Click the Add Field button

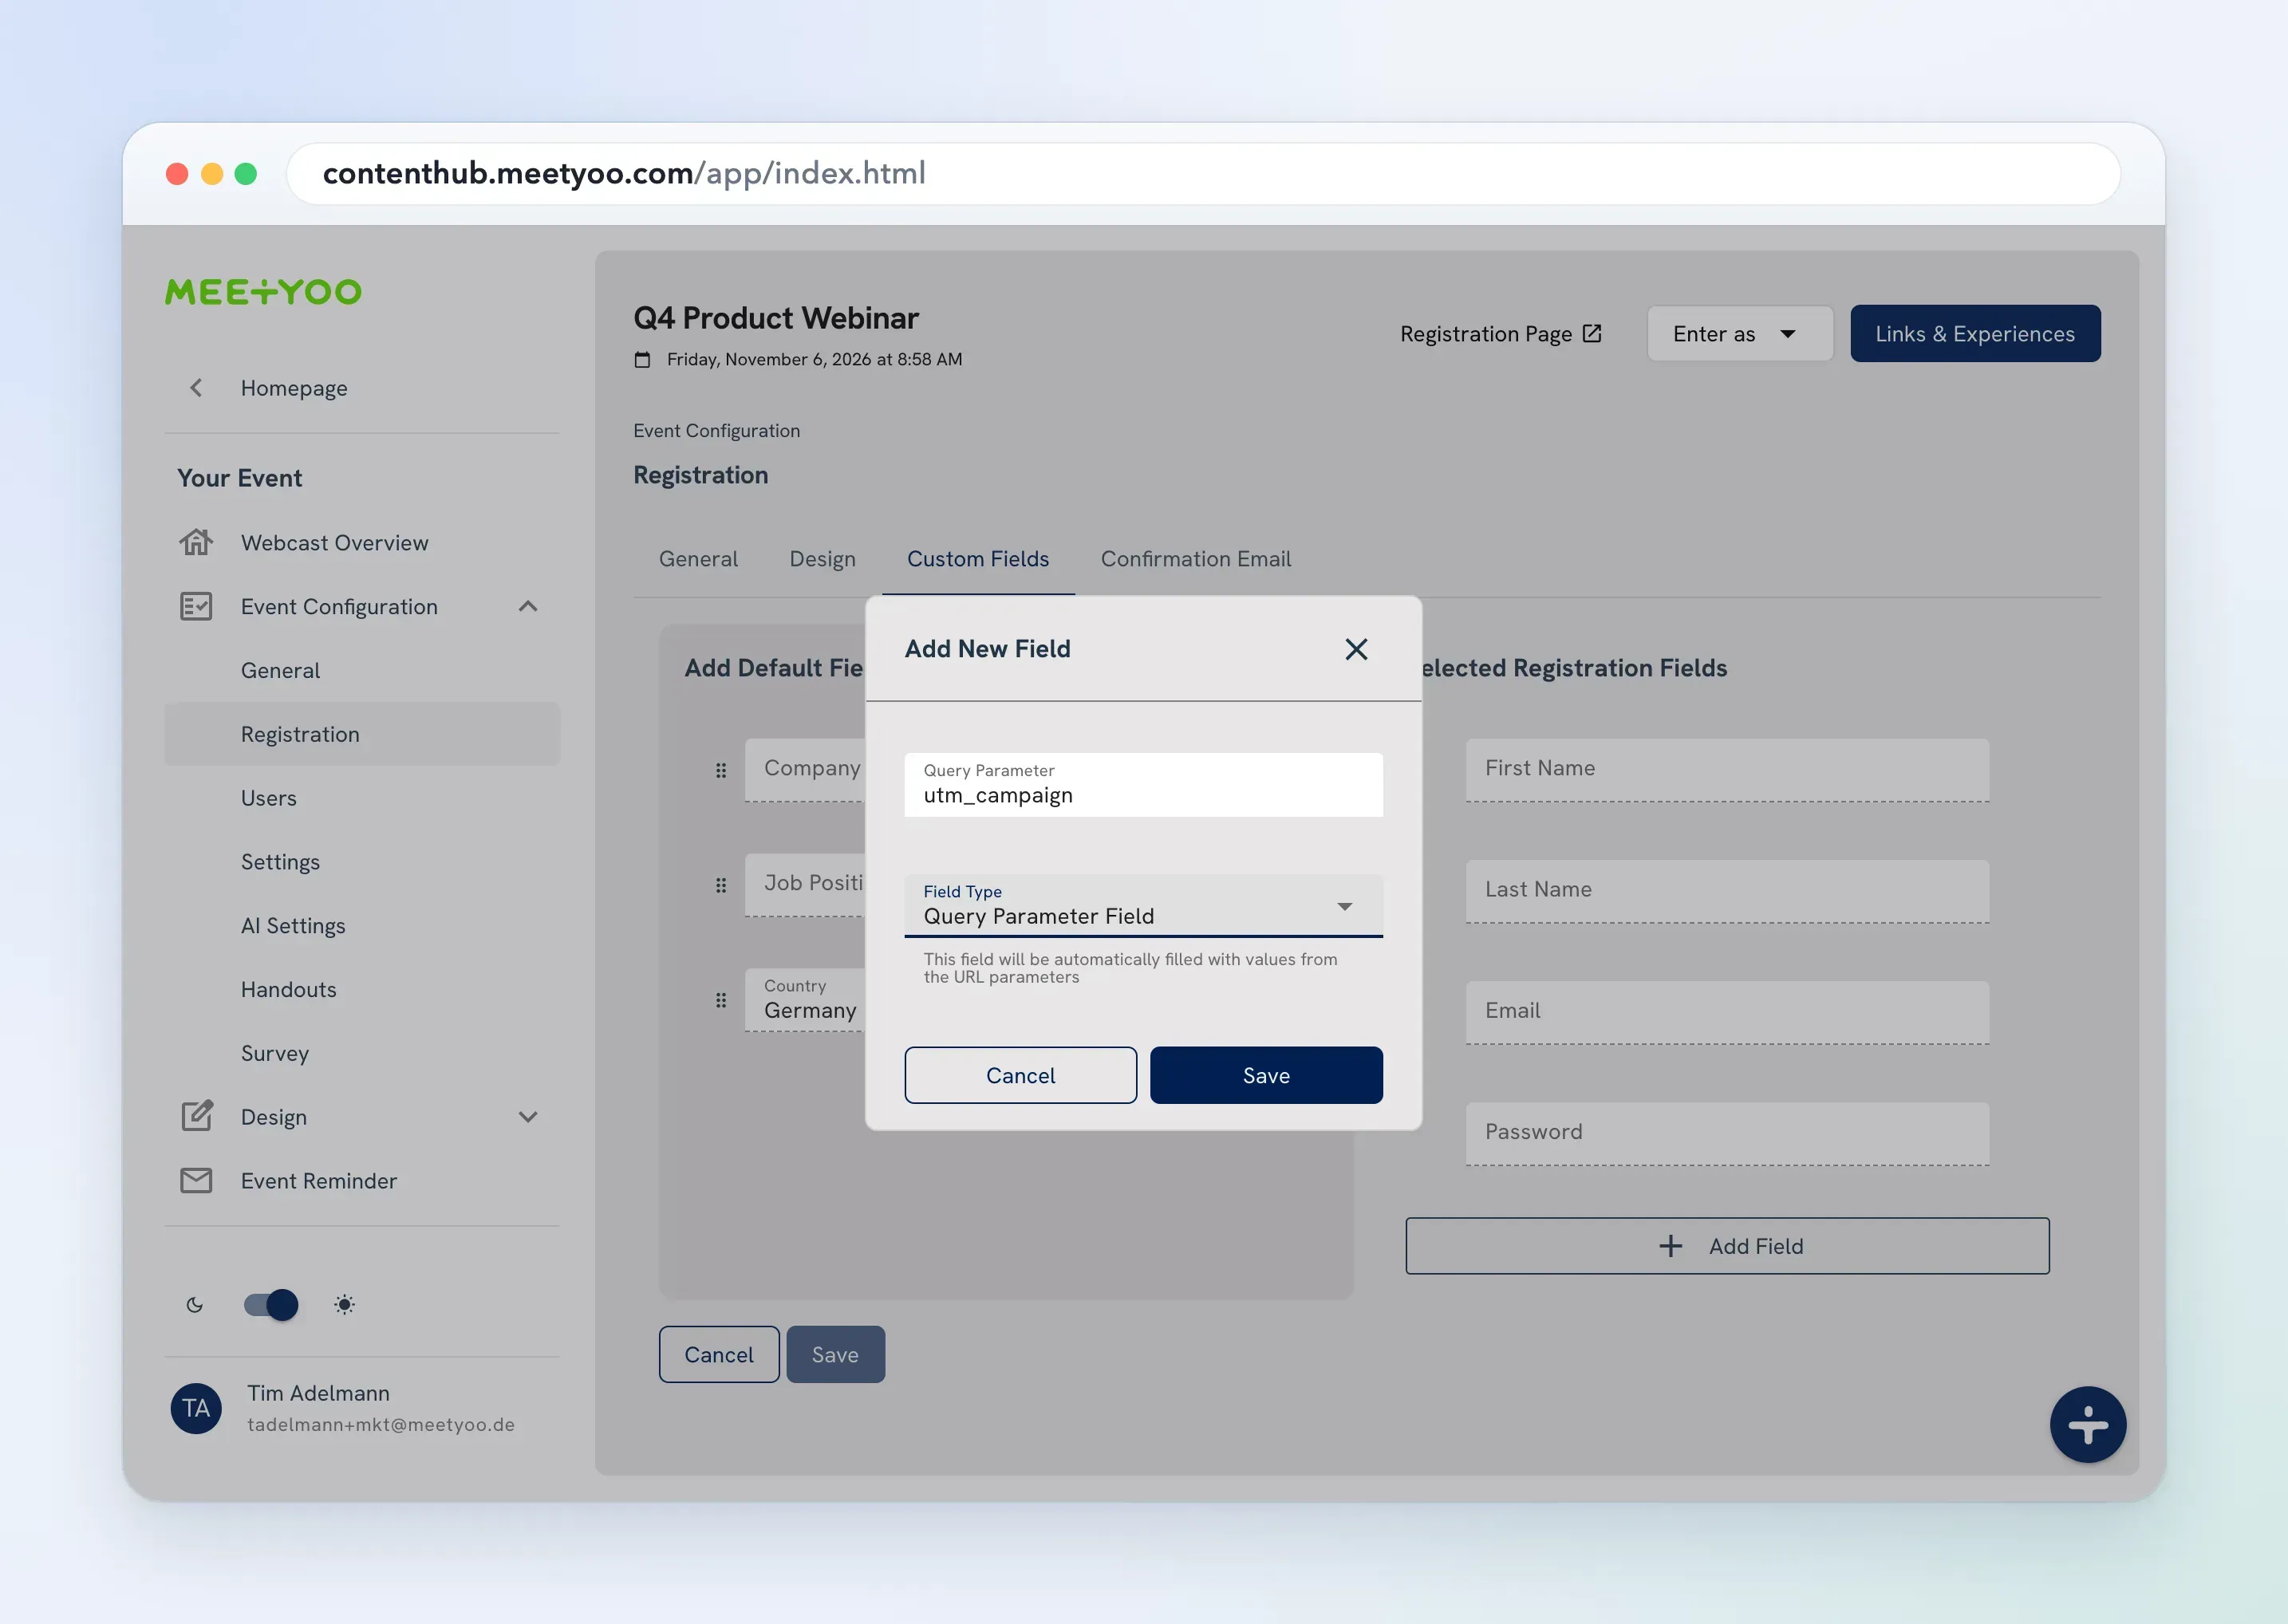pos(1727,1246)
